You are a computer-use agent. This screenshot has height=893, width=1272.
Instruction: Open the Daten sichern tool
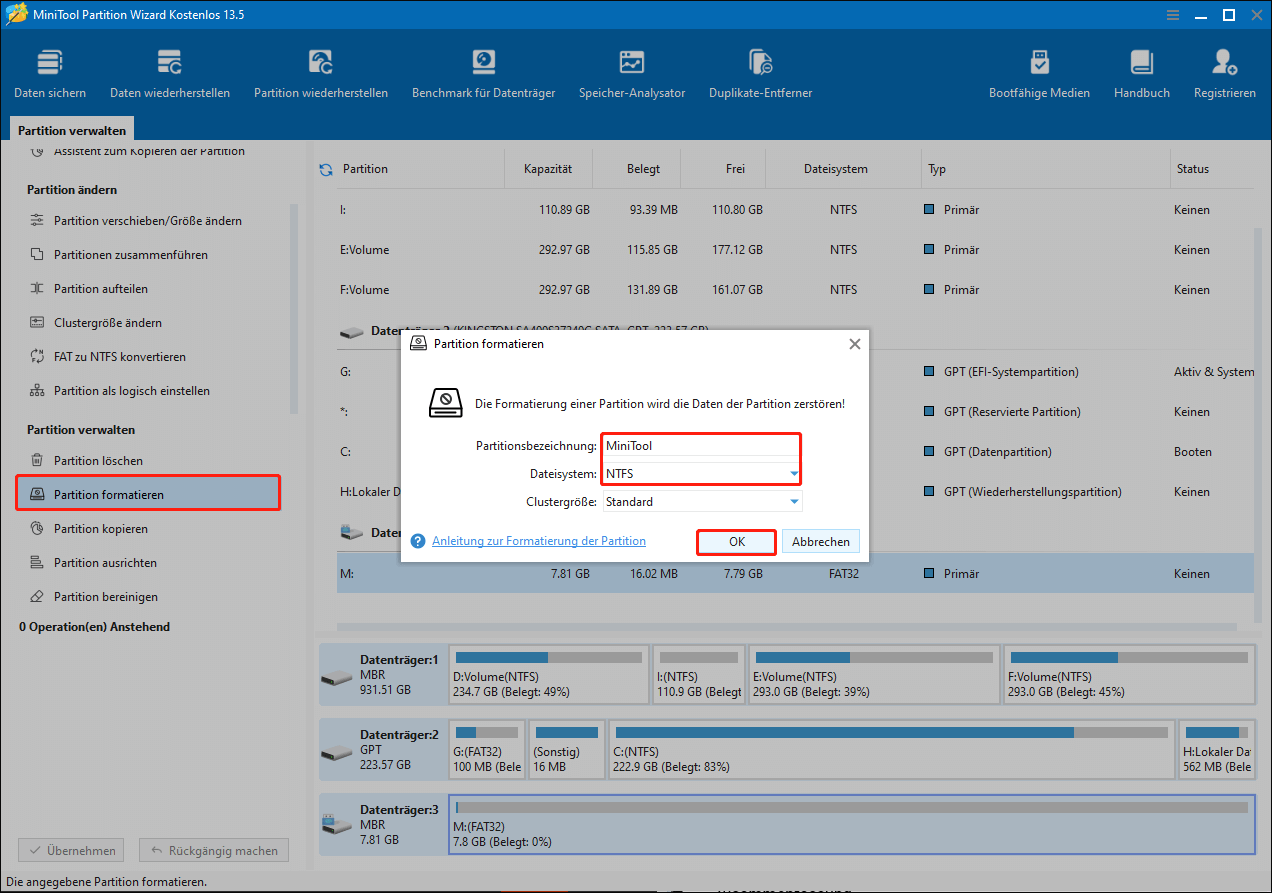[x=49, y=70]
